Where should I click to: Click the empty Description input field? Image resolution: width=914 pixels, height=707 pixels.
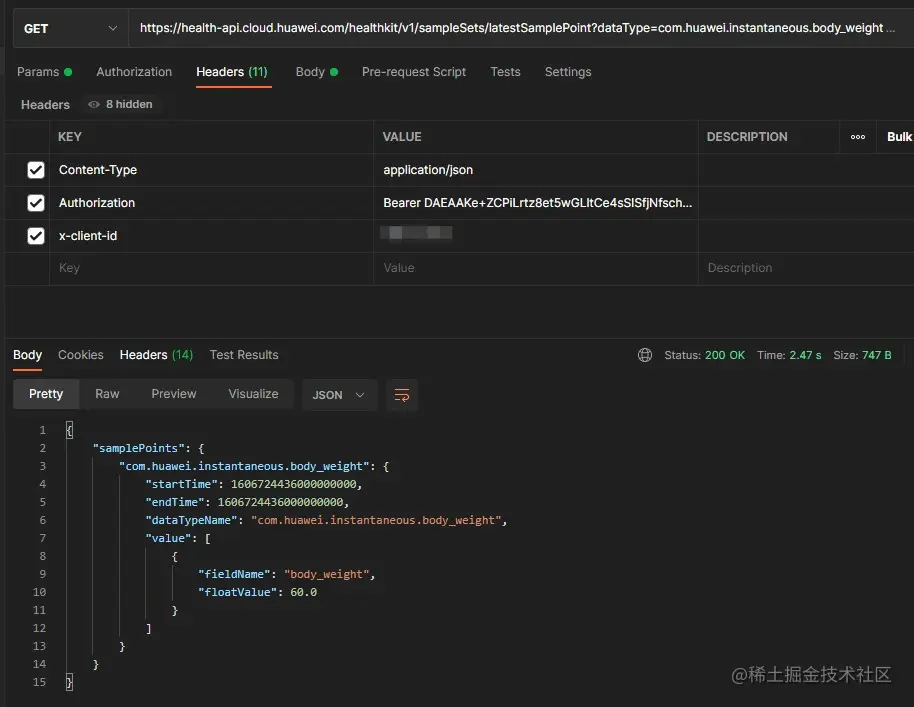click(x=807, y=268)
